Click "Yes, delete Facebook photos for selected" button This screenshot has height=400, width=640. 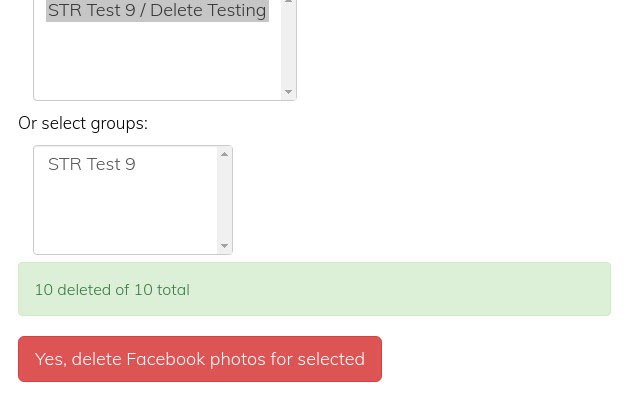click(x=200, y=359)
